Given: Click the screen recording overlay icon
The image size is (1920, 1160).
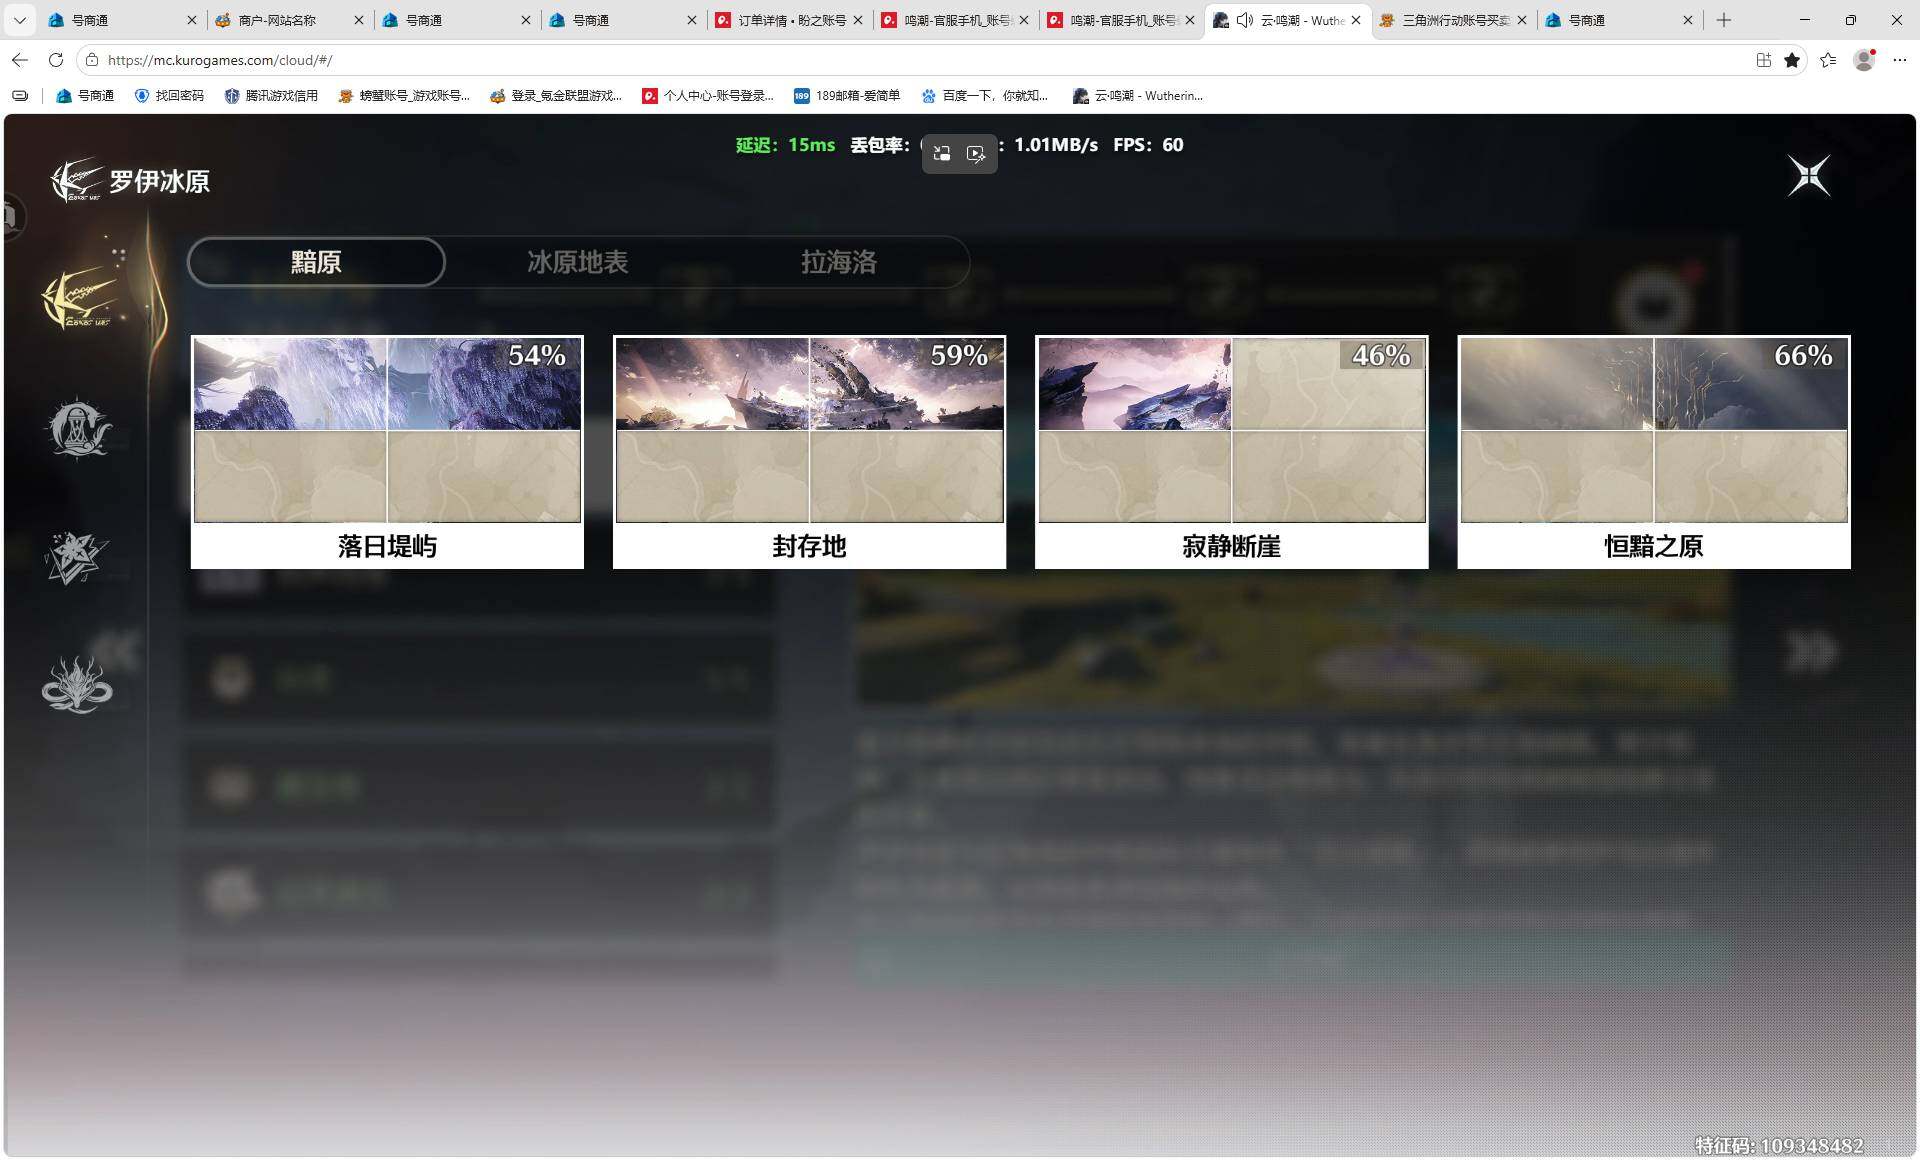Looking at the screenshot, I should click(x=976, y=153).
